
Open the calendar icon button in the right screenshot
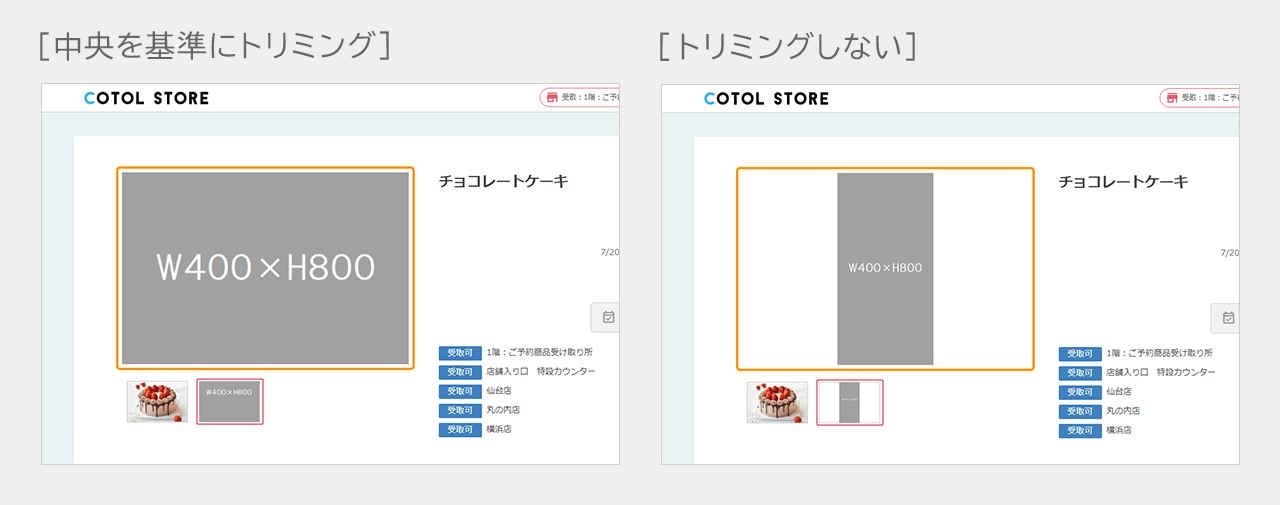(x=1226, y=318)
